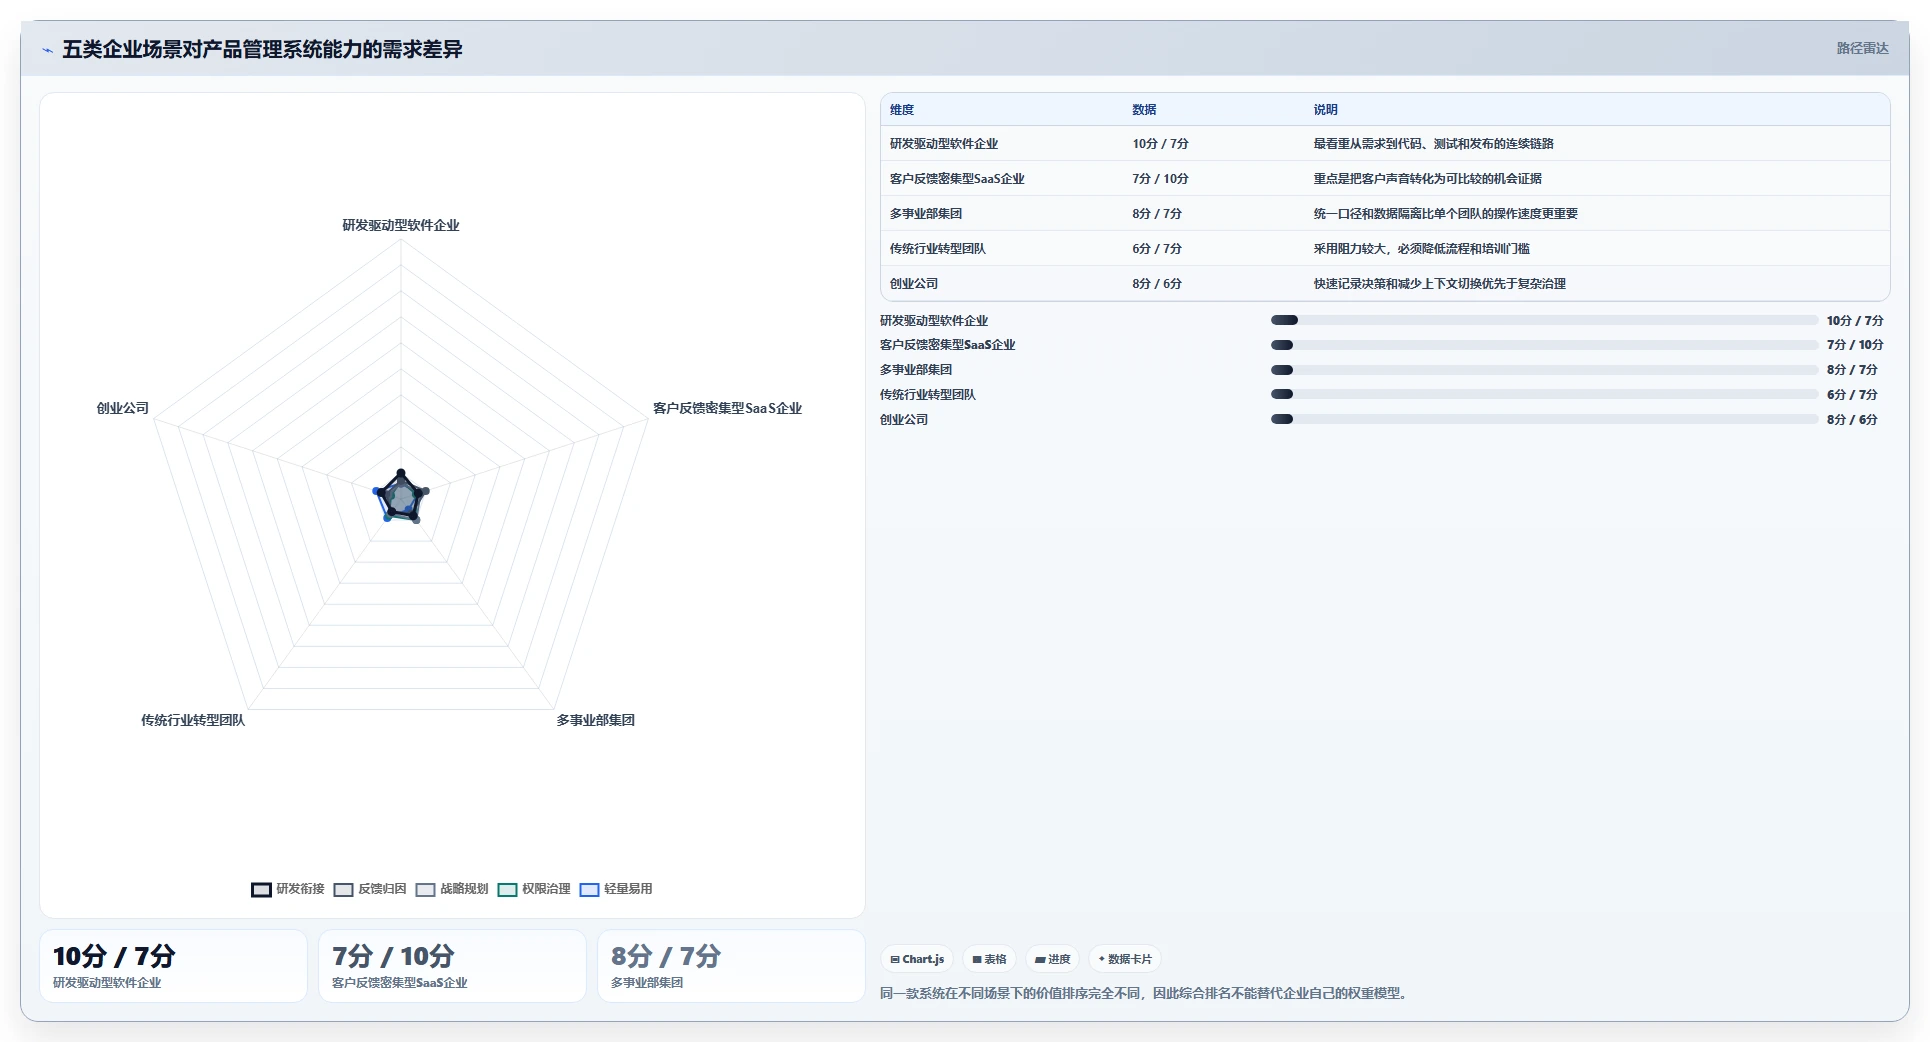Click the progress bar for 研发驱动型软件企业
1930x1042 pixels.
[x=1544, y=321]
